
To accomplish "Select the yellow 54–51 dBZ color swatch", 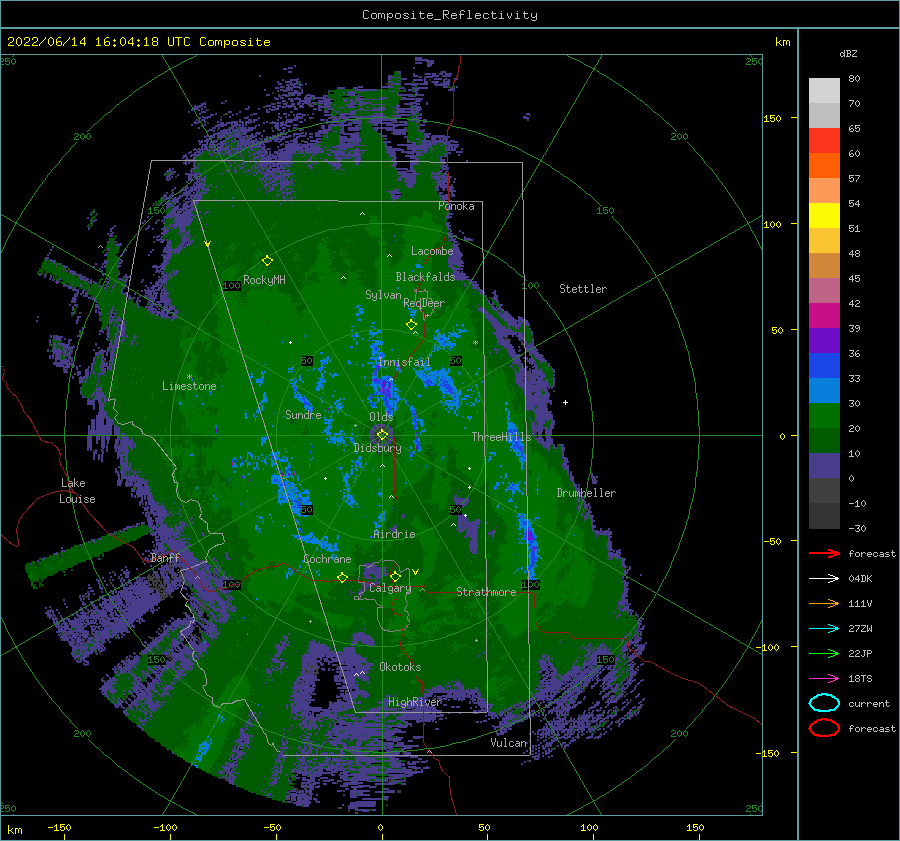I will [824, 216].
